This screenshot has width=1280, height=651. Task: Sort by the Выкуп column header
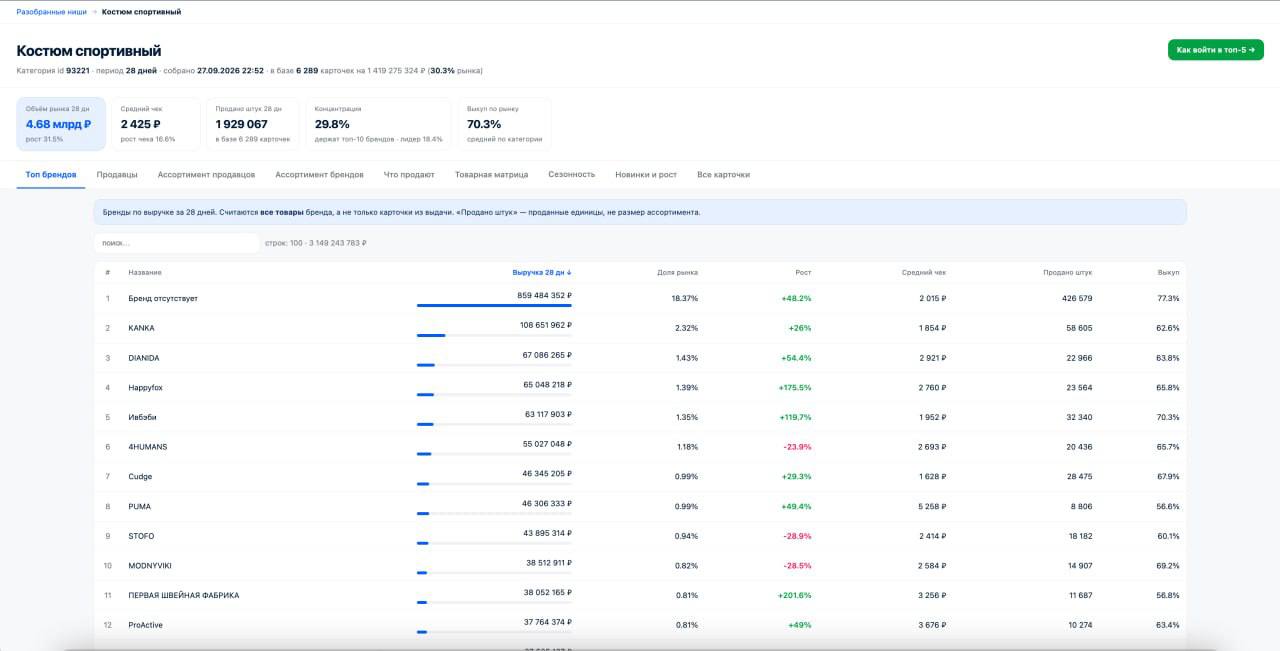coord(1169,272)
